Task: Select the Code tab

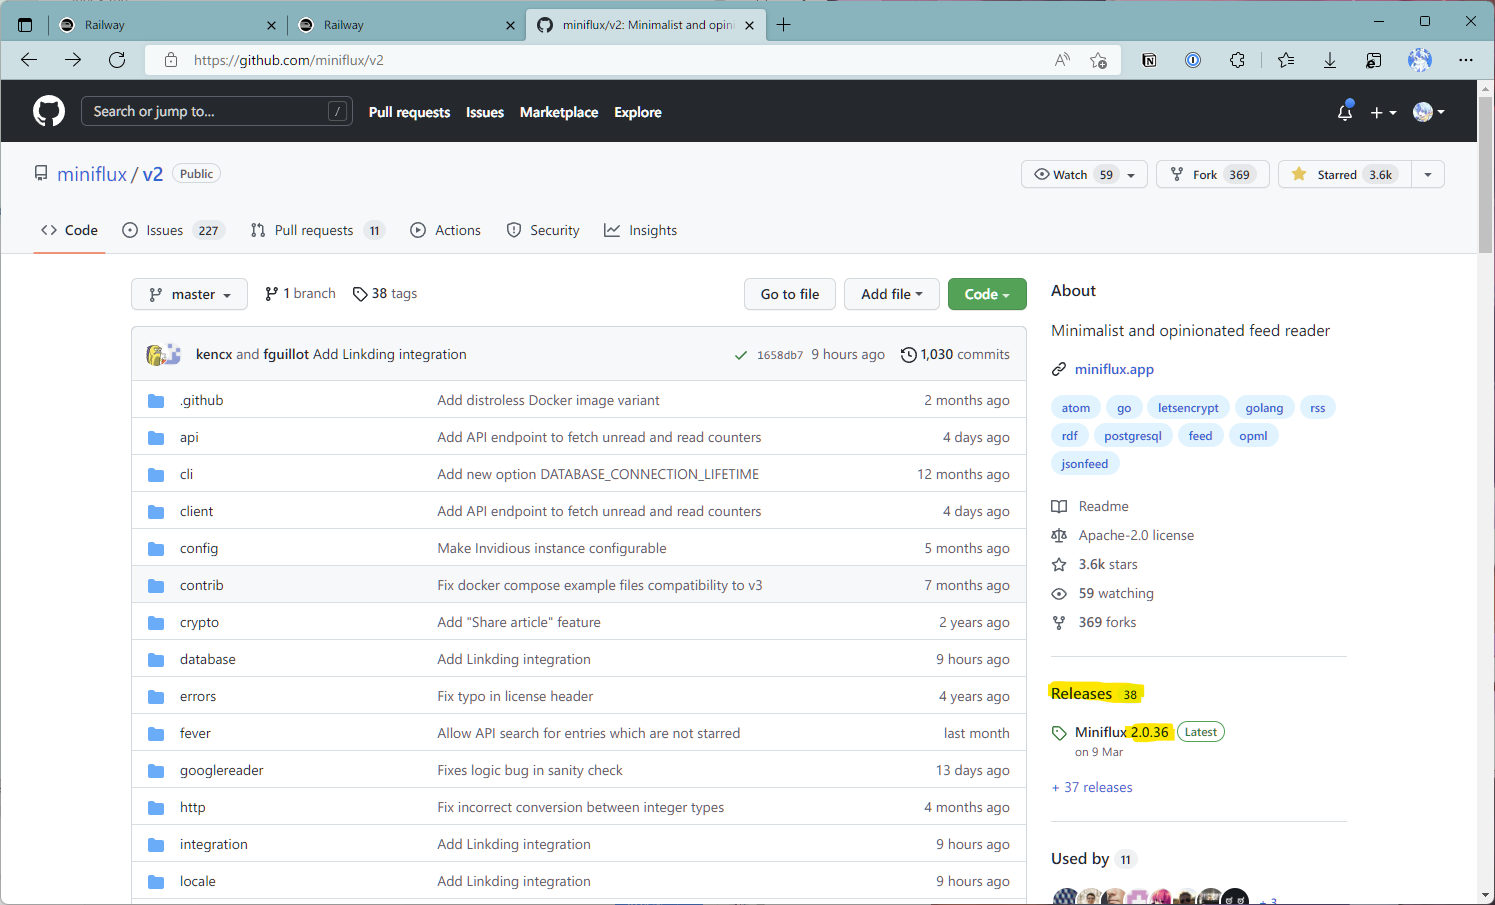Action: 69,230
